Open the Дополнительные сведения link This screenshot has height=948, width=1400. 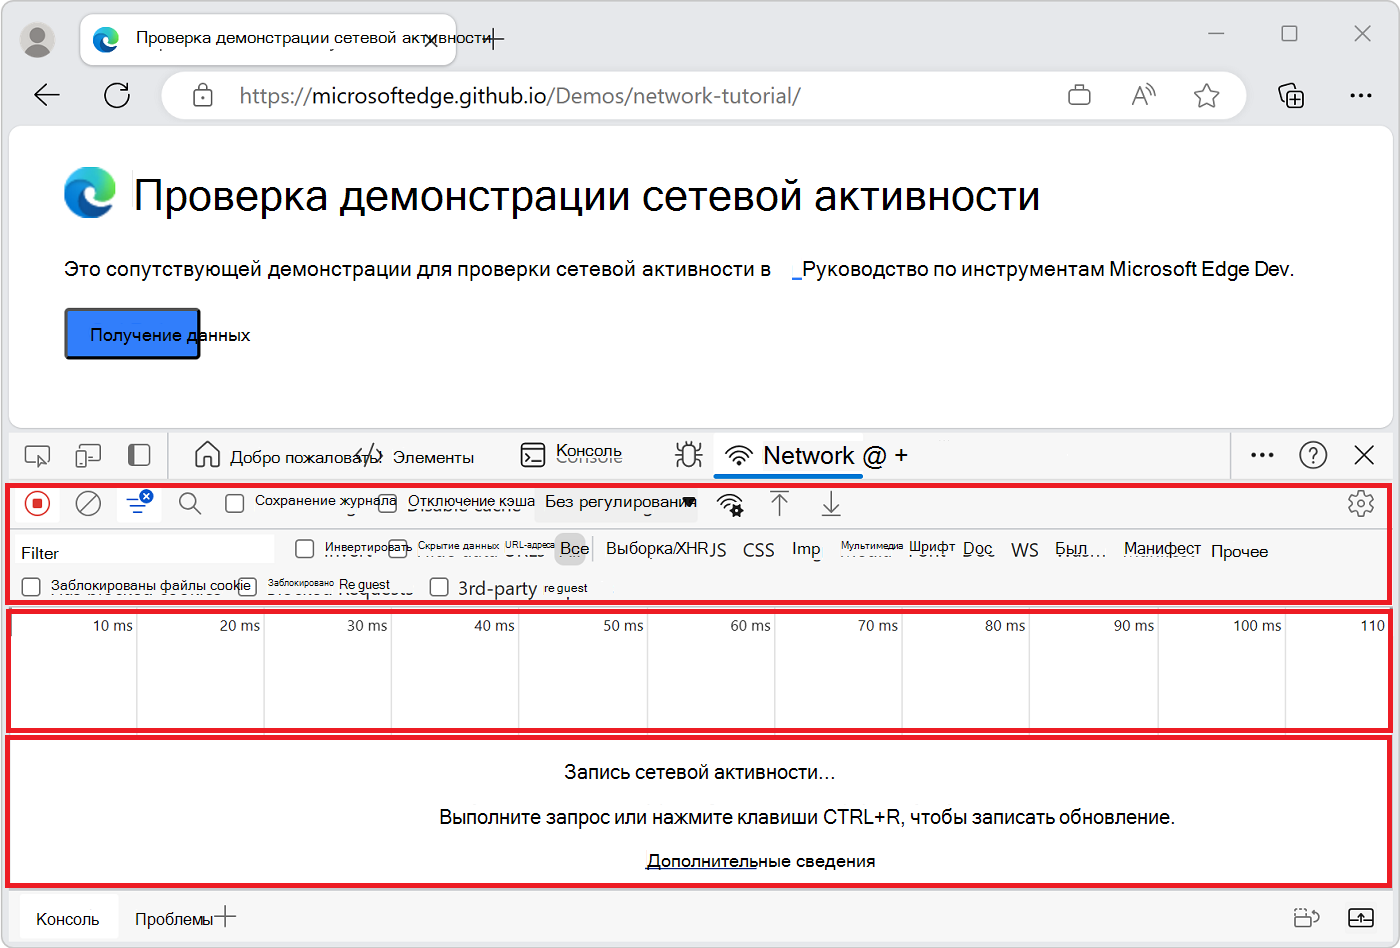point(761,860)
